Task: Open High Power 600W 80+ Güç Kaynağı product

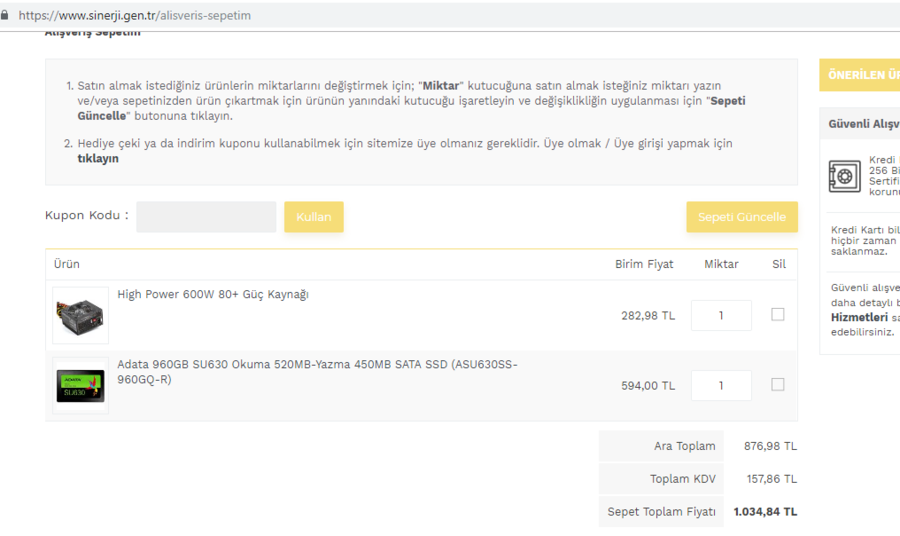Action: tap(213, 294)
